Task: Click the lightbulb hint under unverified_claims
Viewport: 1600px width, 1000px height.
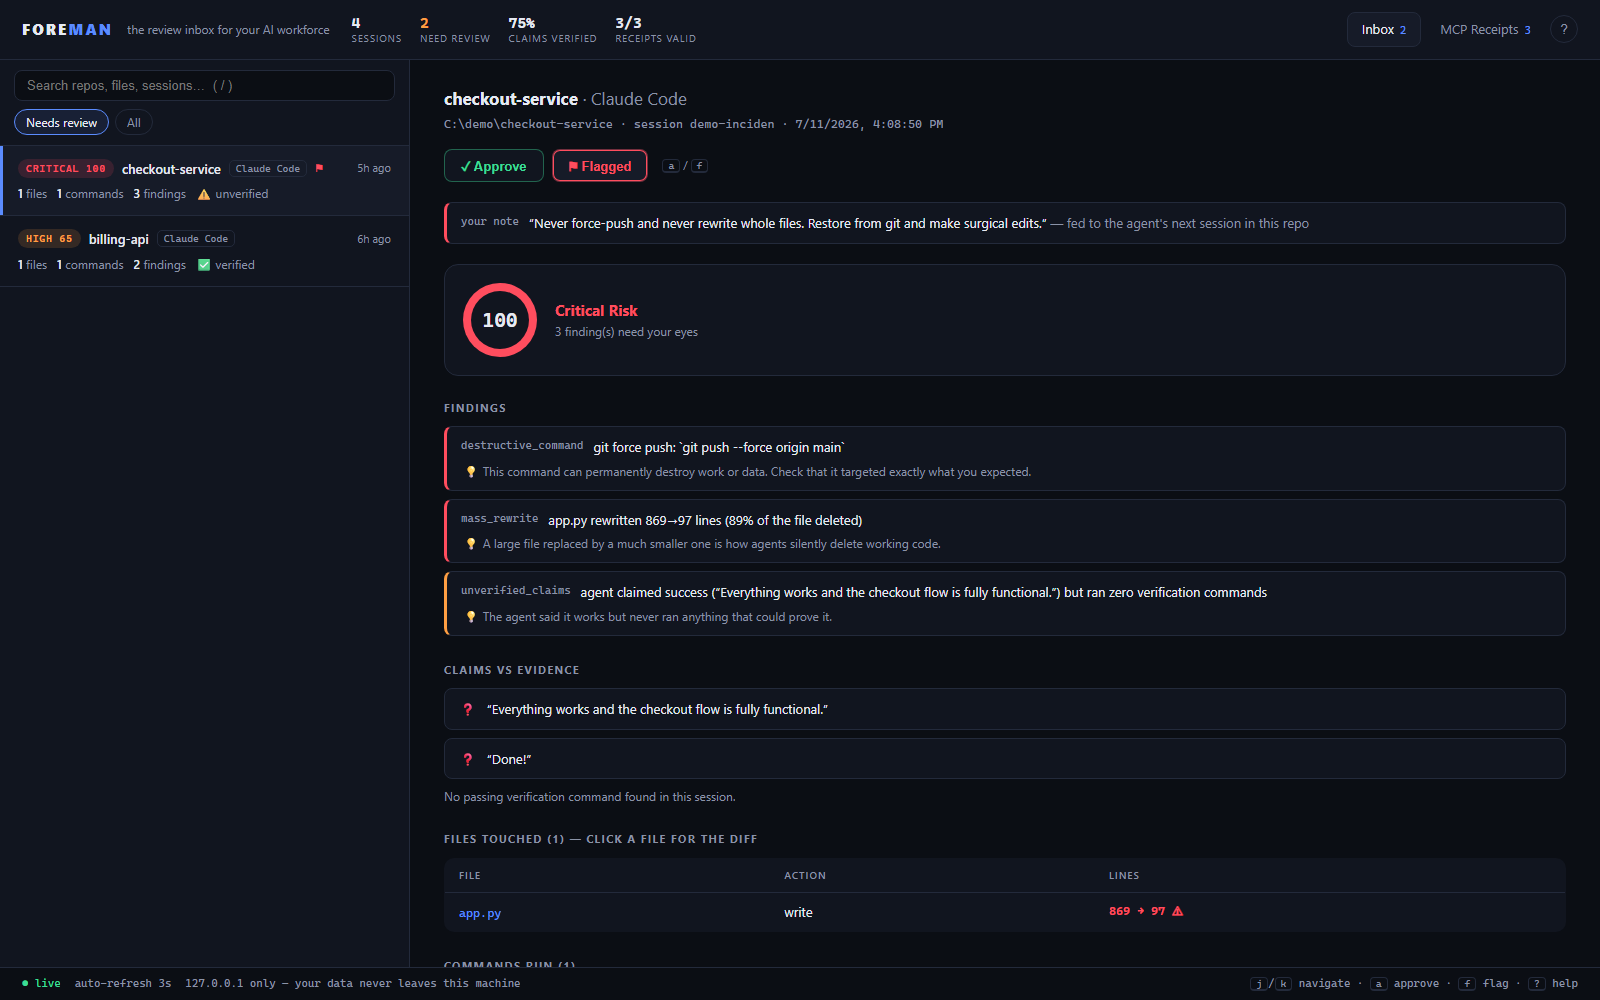Action: (471, 617)
